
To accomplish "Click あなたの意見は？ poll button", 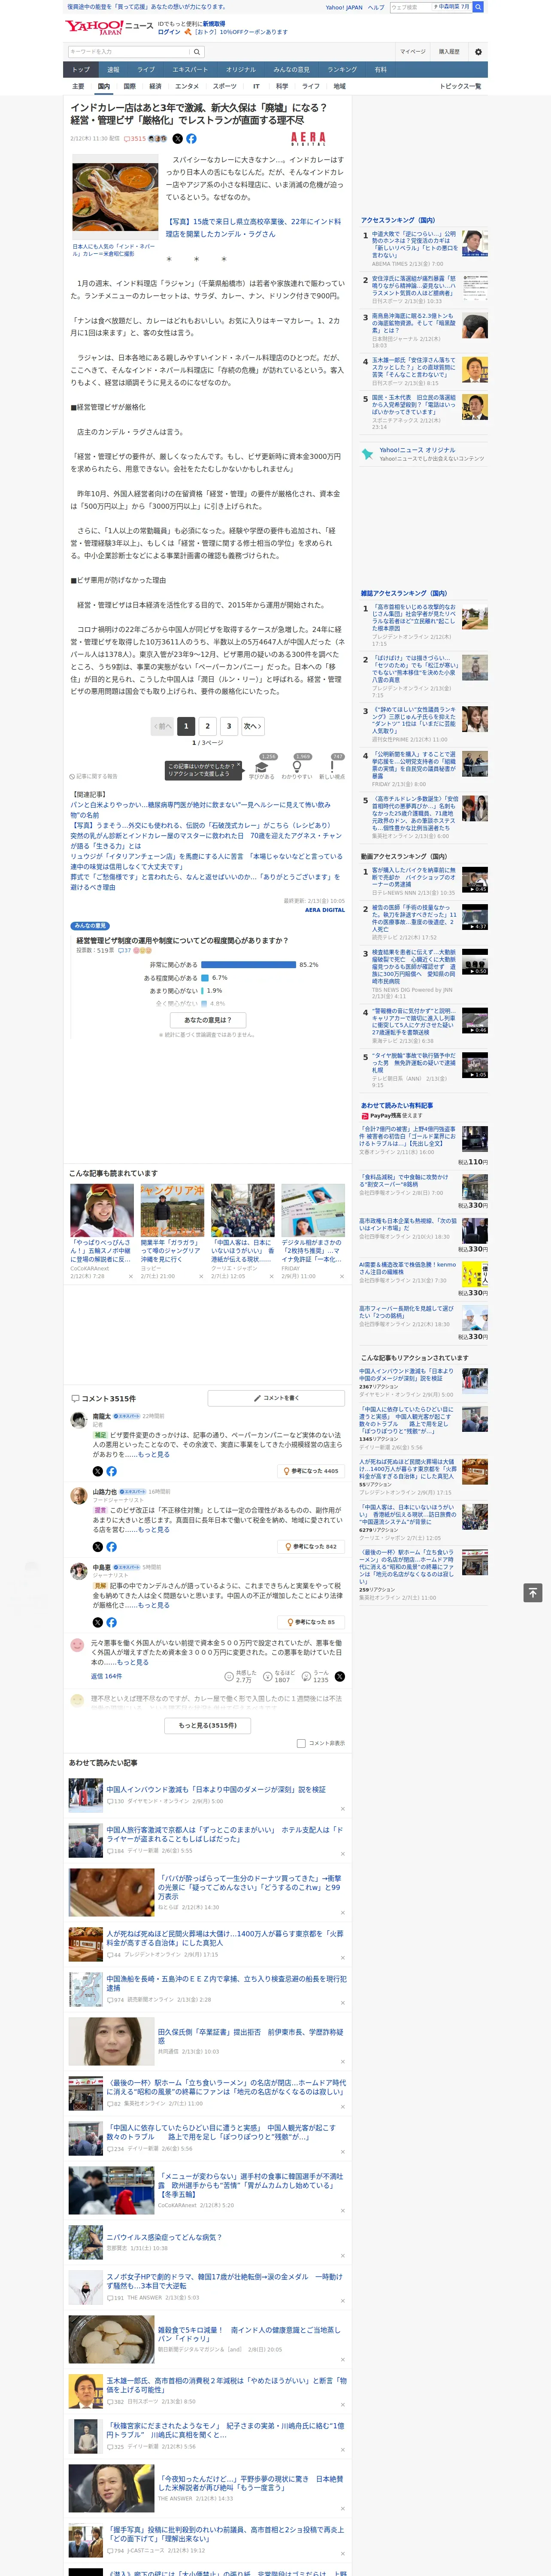I will point(208,1020).
